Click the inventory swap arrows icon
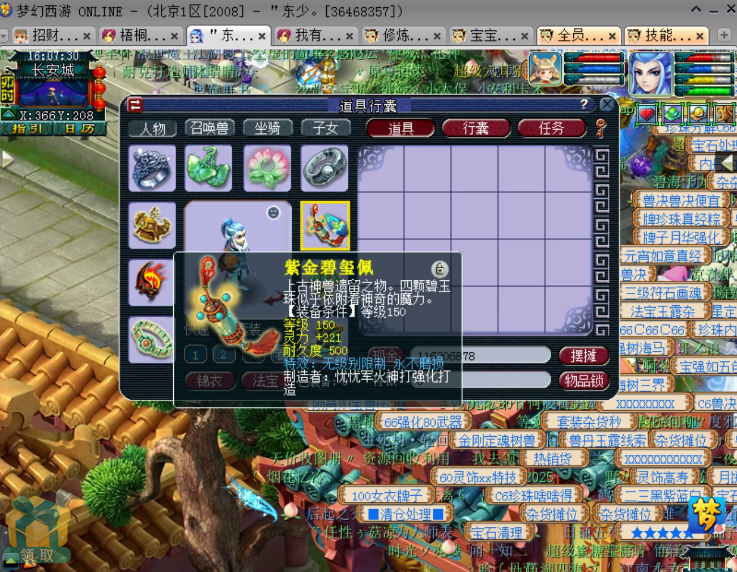Viewport: 737px width, 572px height. 135,105
